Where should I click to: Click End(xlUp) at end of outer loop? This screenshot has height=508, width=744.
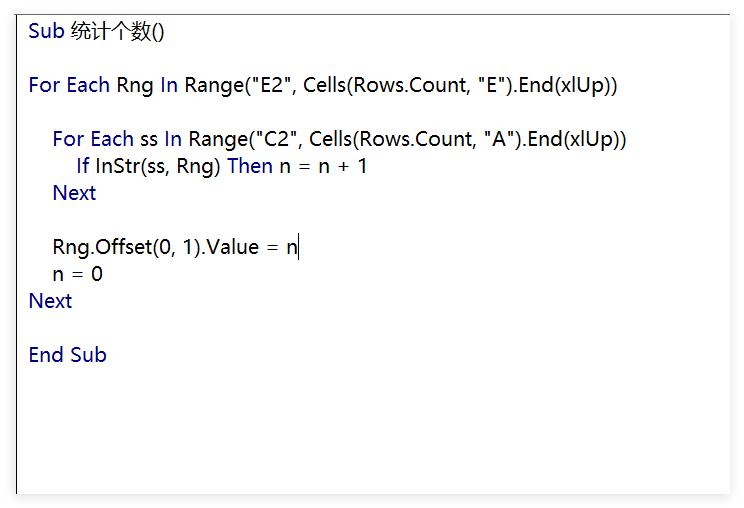567,85
